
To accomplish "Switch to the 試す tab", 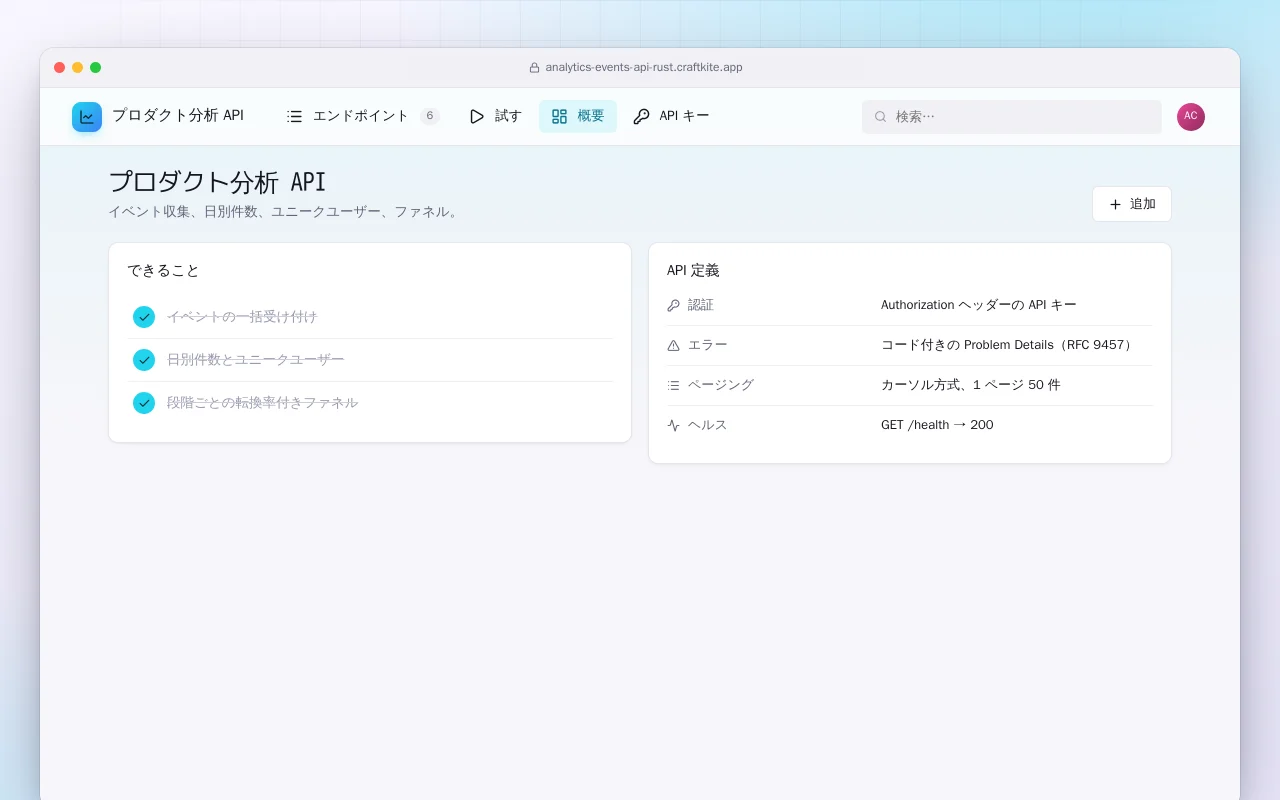I will tap(495, 116).
